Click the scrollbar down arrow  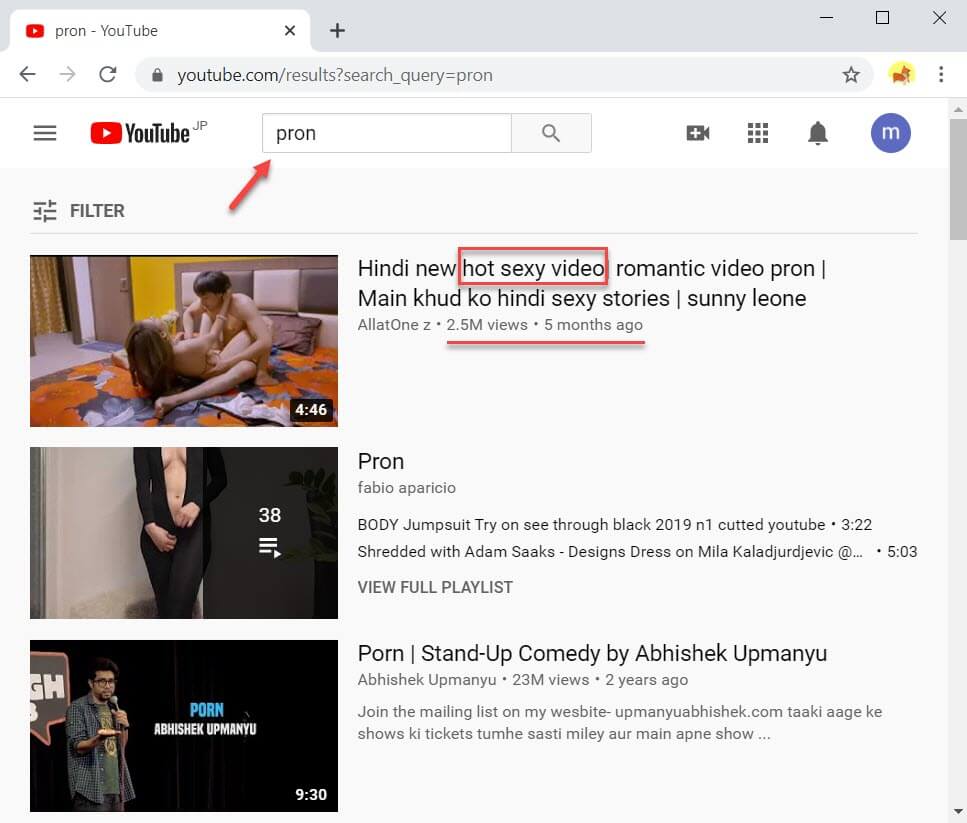point(958,811)
